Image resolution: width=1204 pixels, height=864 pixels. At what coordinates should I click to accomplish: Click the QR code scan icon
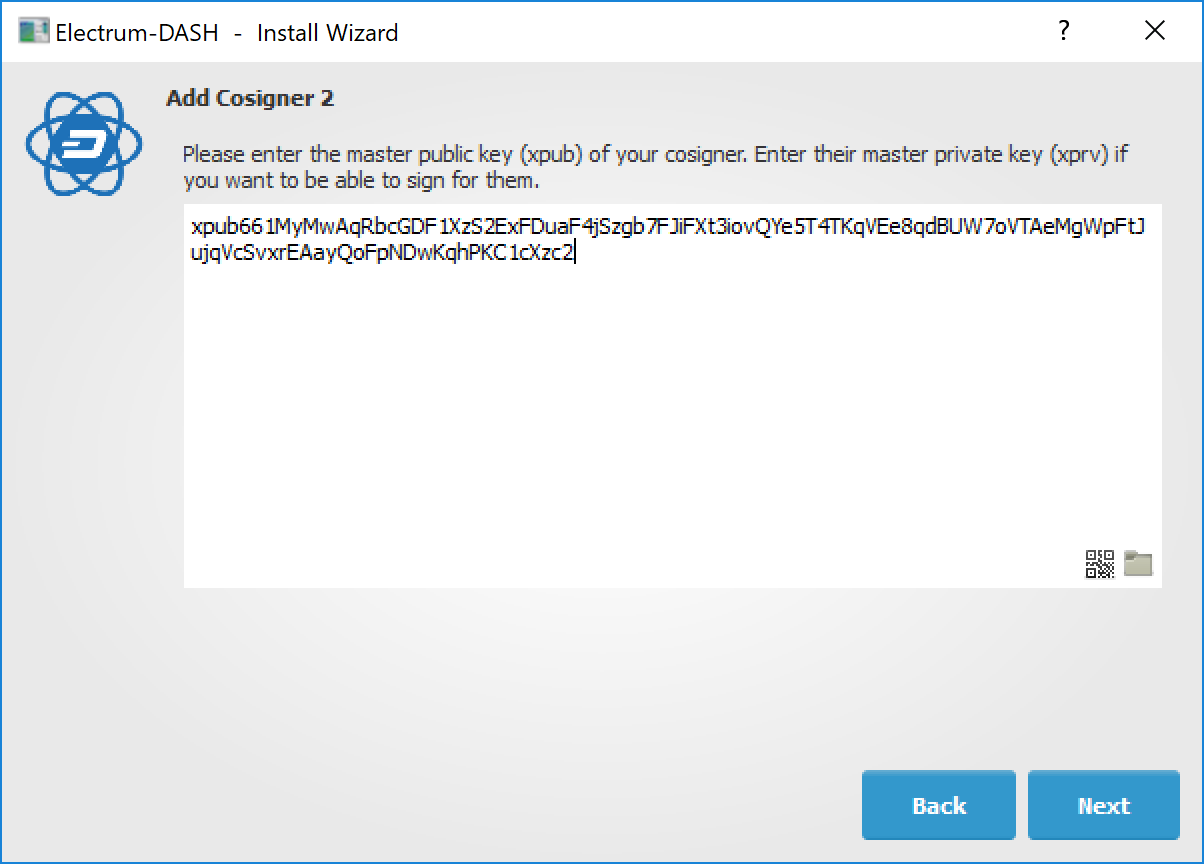pos(1099,564)
